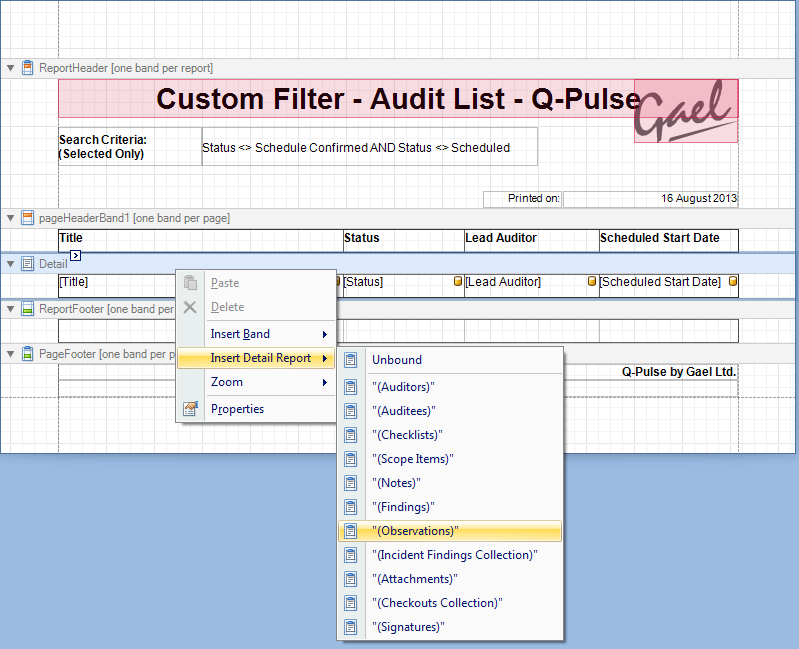The width and height of the screenshot is (799, 649).
Task: Select the Gael logo image
Action: (686, 111)
